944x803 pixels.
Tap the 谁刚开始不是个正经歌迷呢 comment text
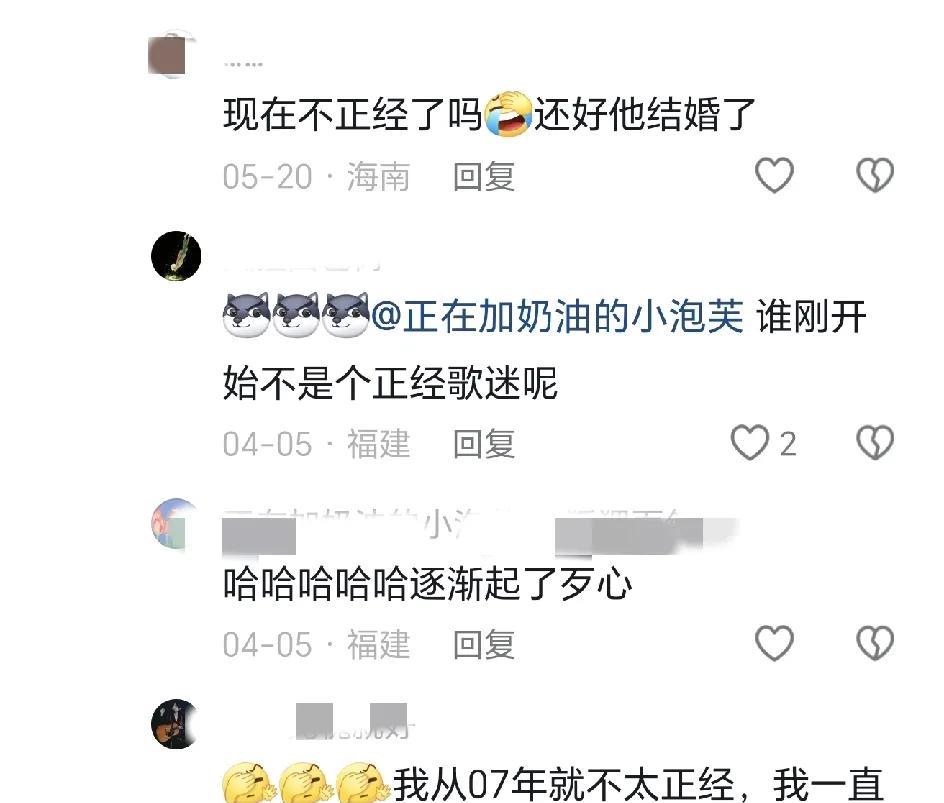545,349
